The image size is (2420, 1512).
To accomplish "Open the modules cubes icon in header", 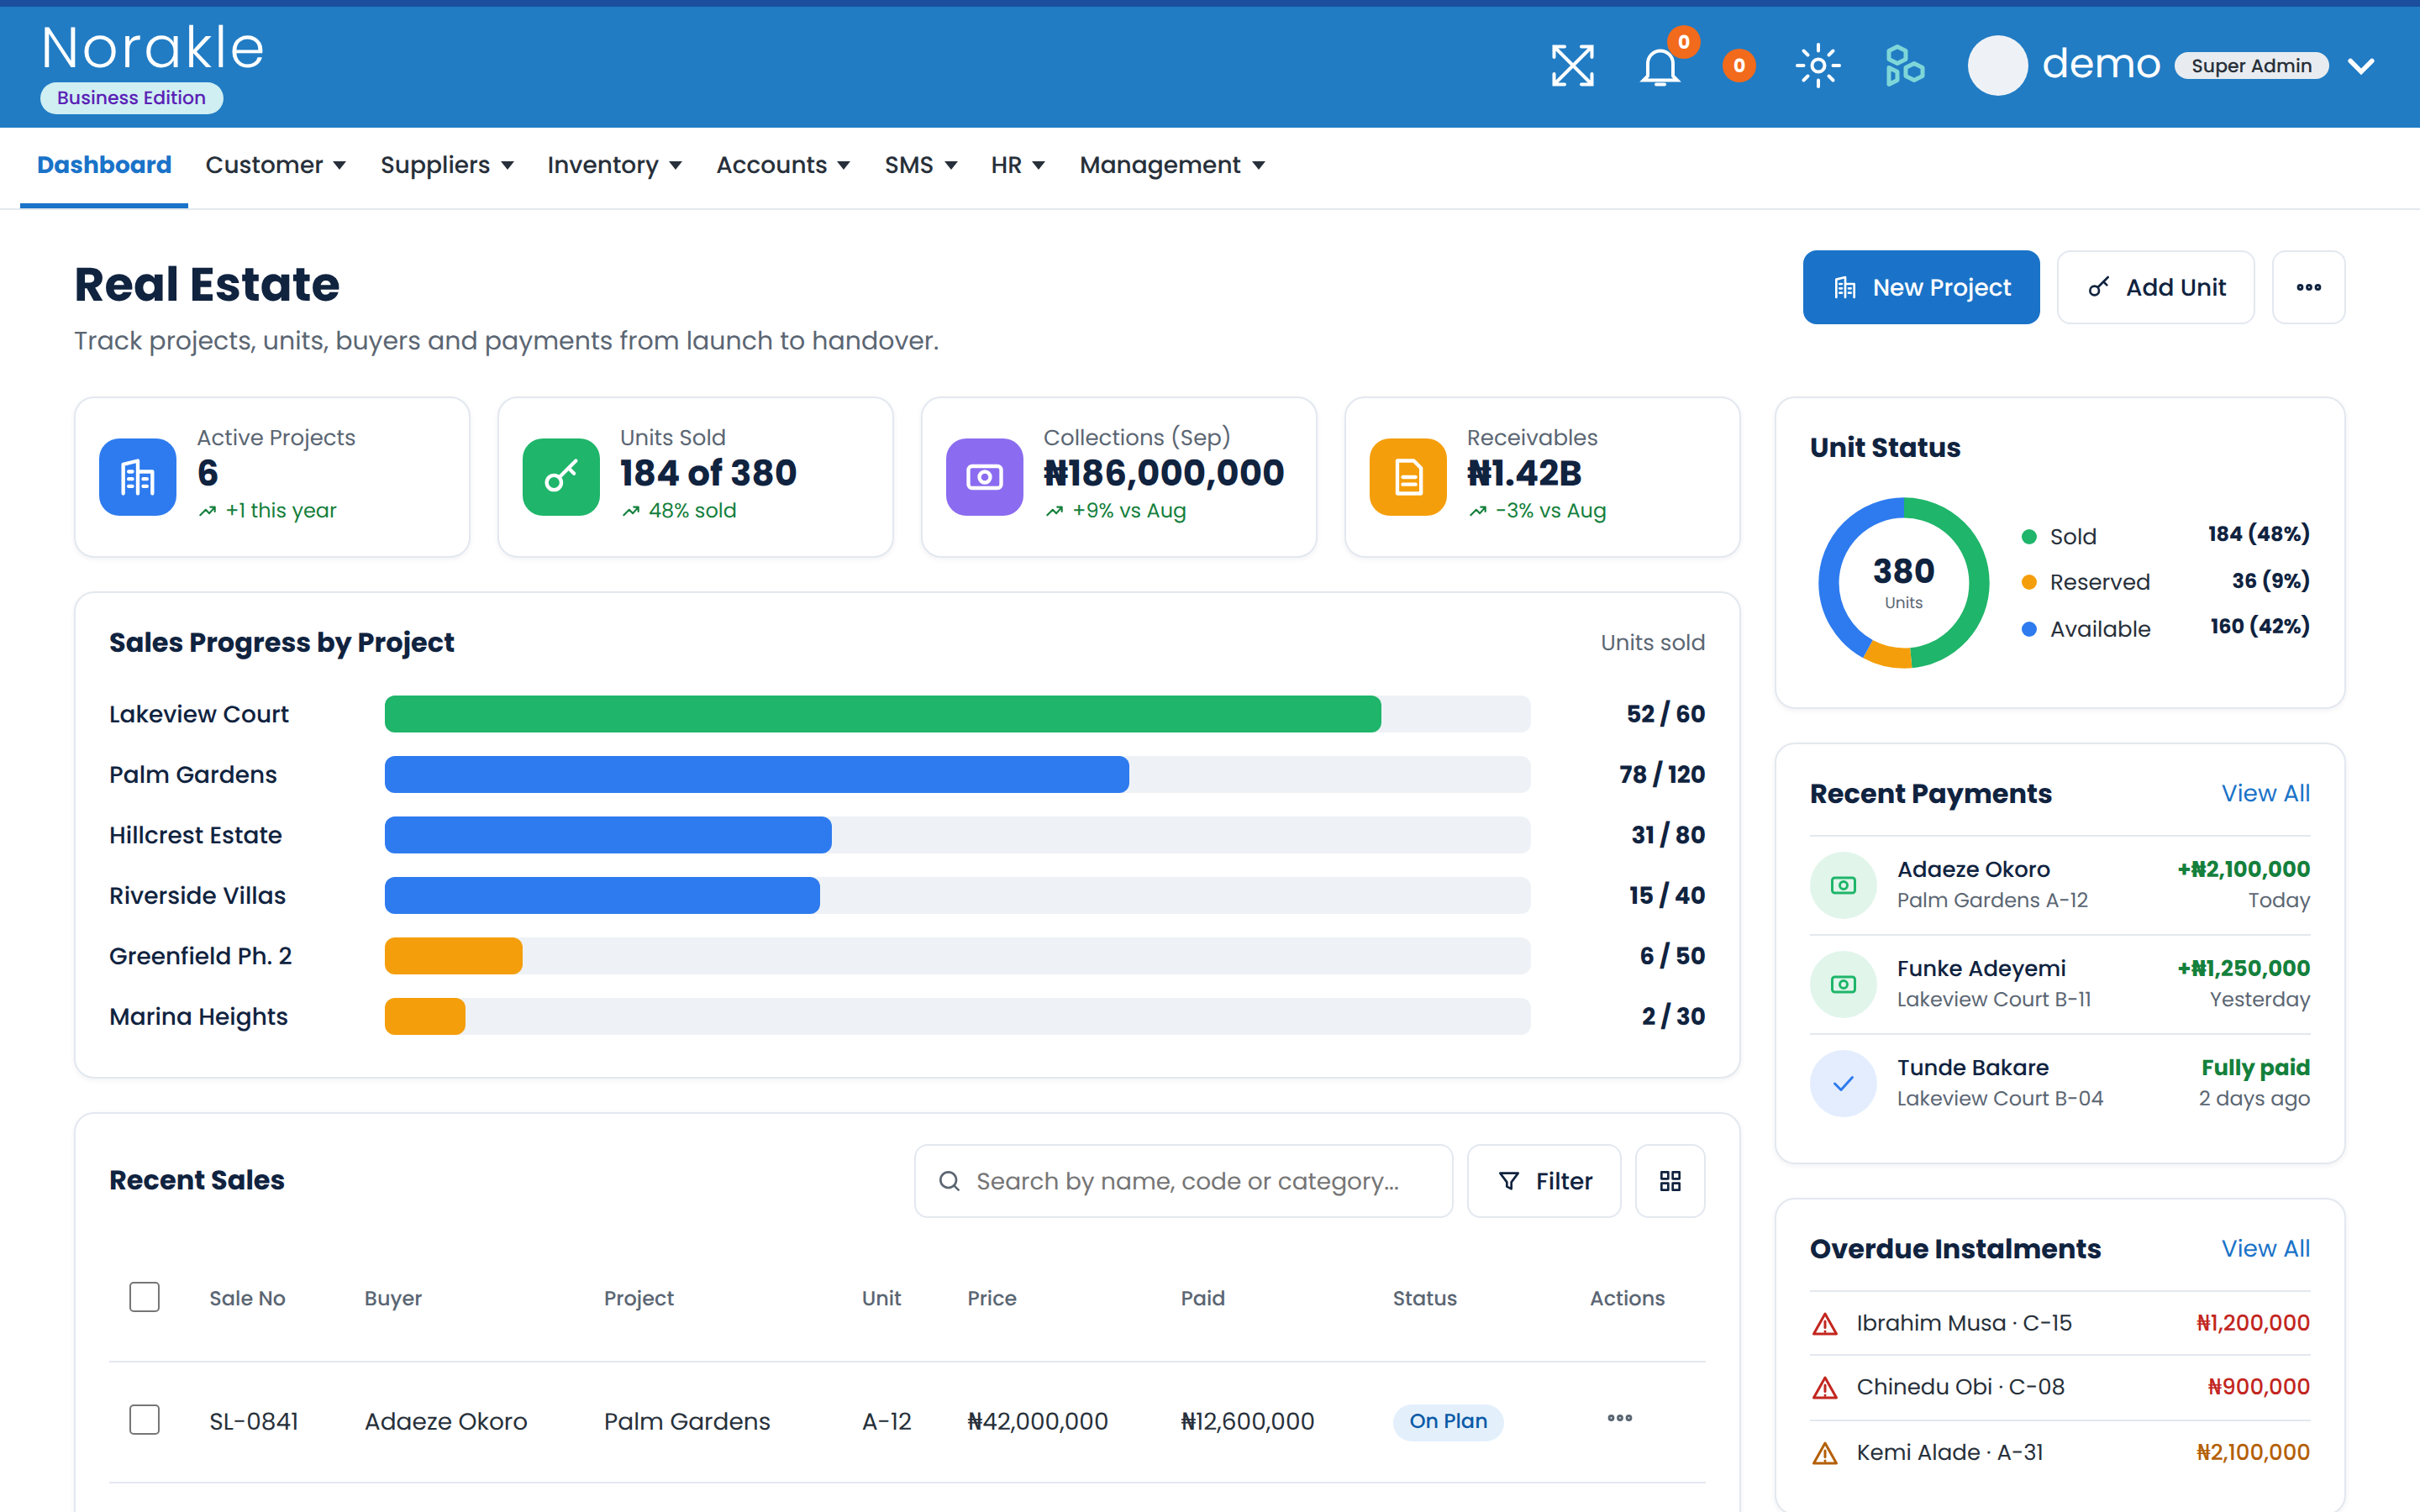I will click(x=1904, y=66).
